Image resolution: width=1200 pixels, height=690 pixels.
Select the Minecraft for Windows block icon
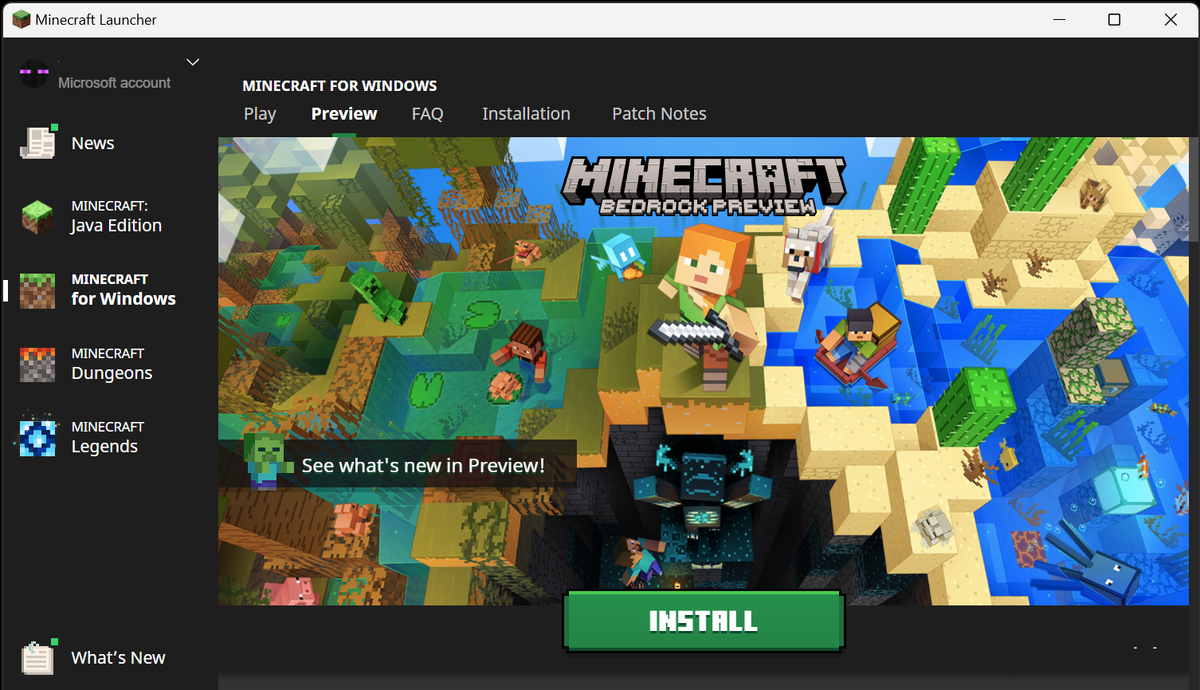tap(38, 290)
